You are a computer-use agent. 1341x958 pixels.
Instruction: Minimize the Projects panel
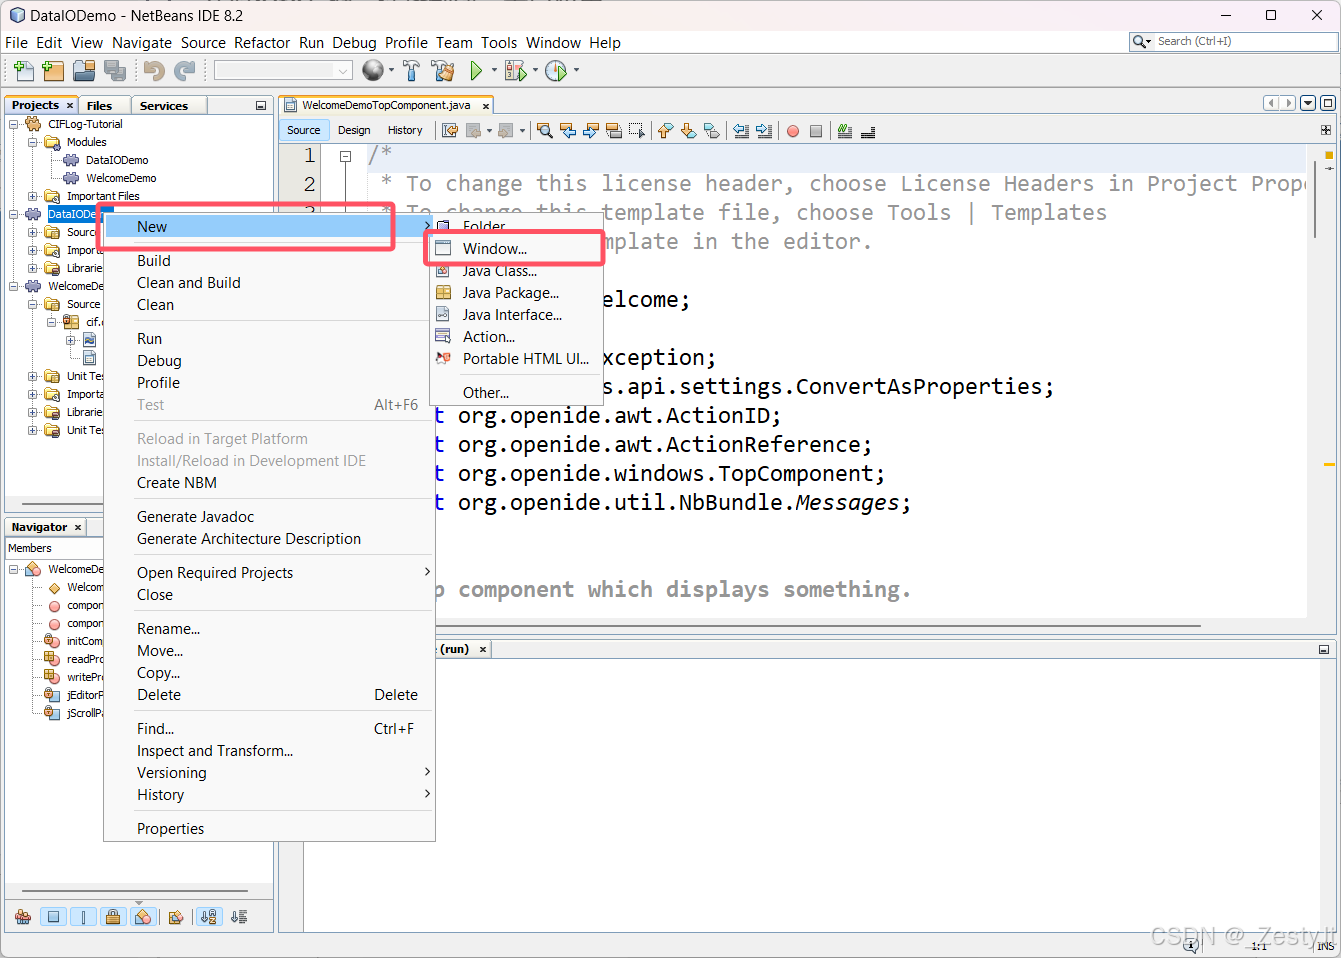tap(260, 104)
